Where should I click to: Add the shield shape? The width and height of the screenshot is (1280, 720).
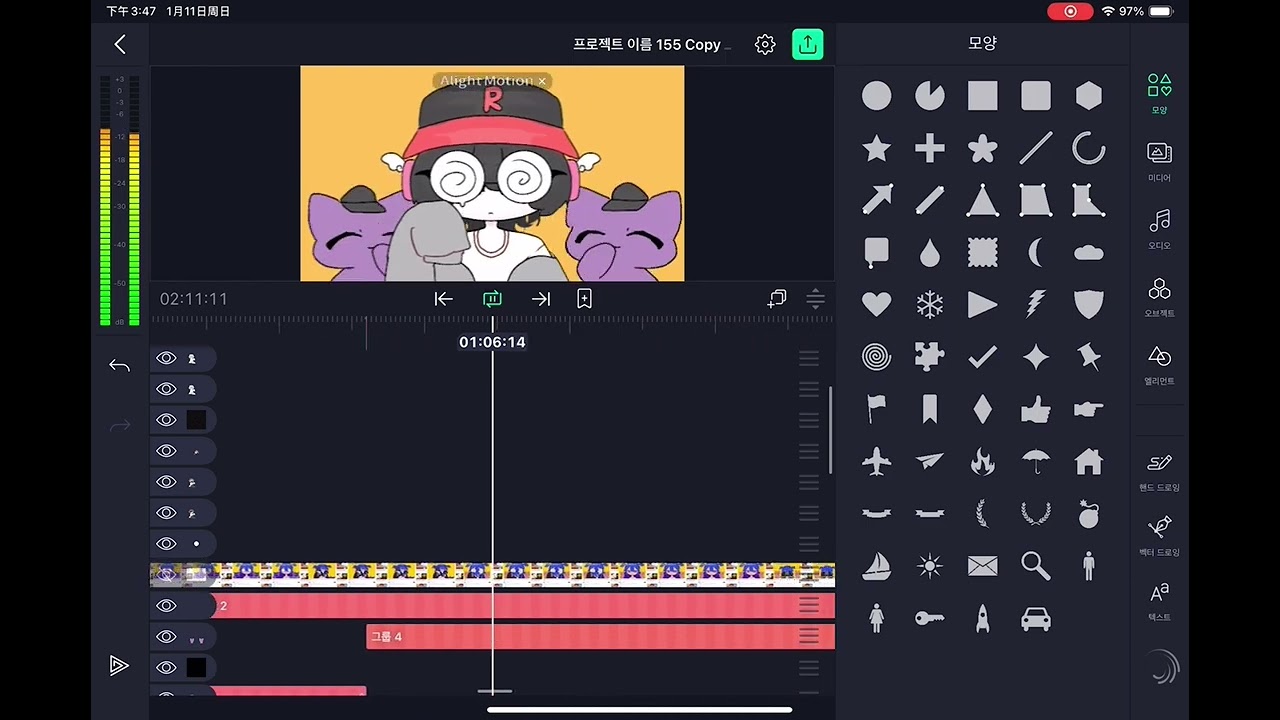(x=1088, y=304)
